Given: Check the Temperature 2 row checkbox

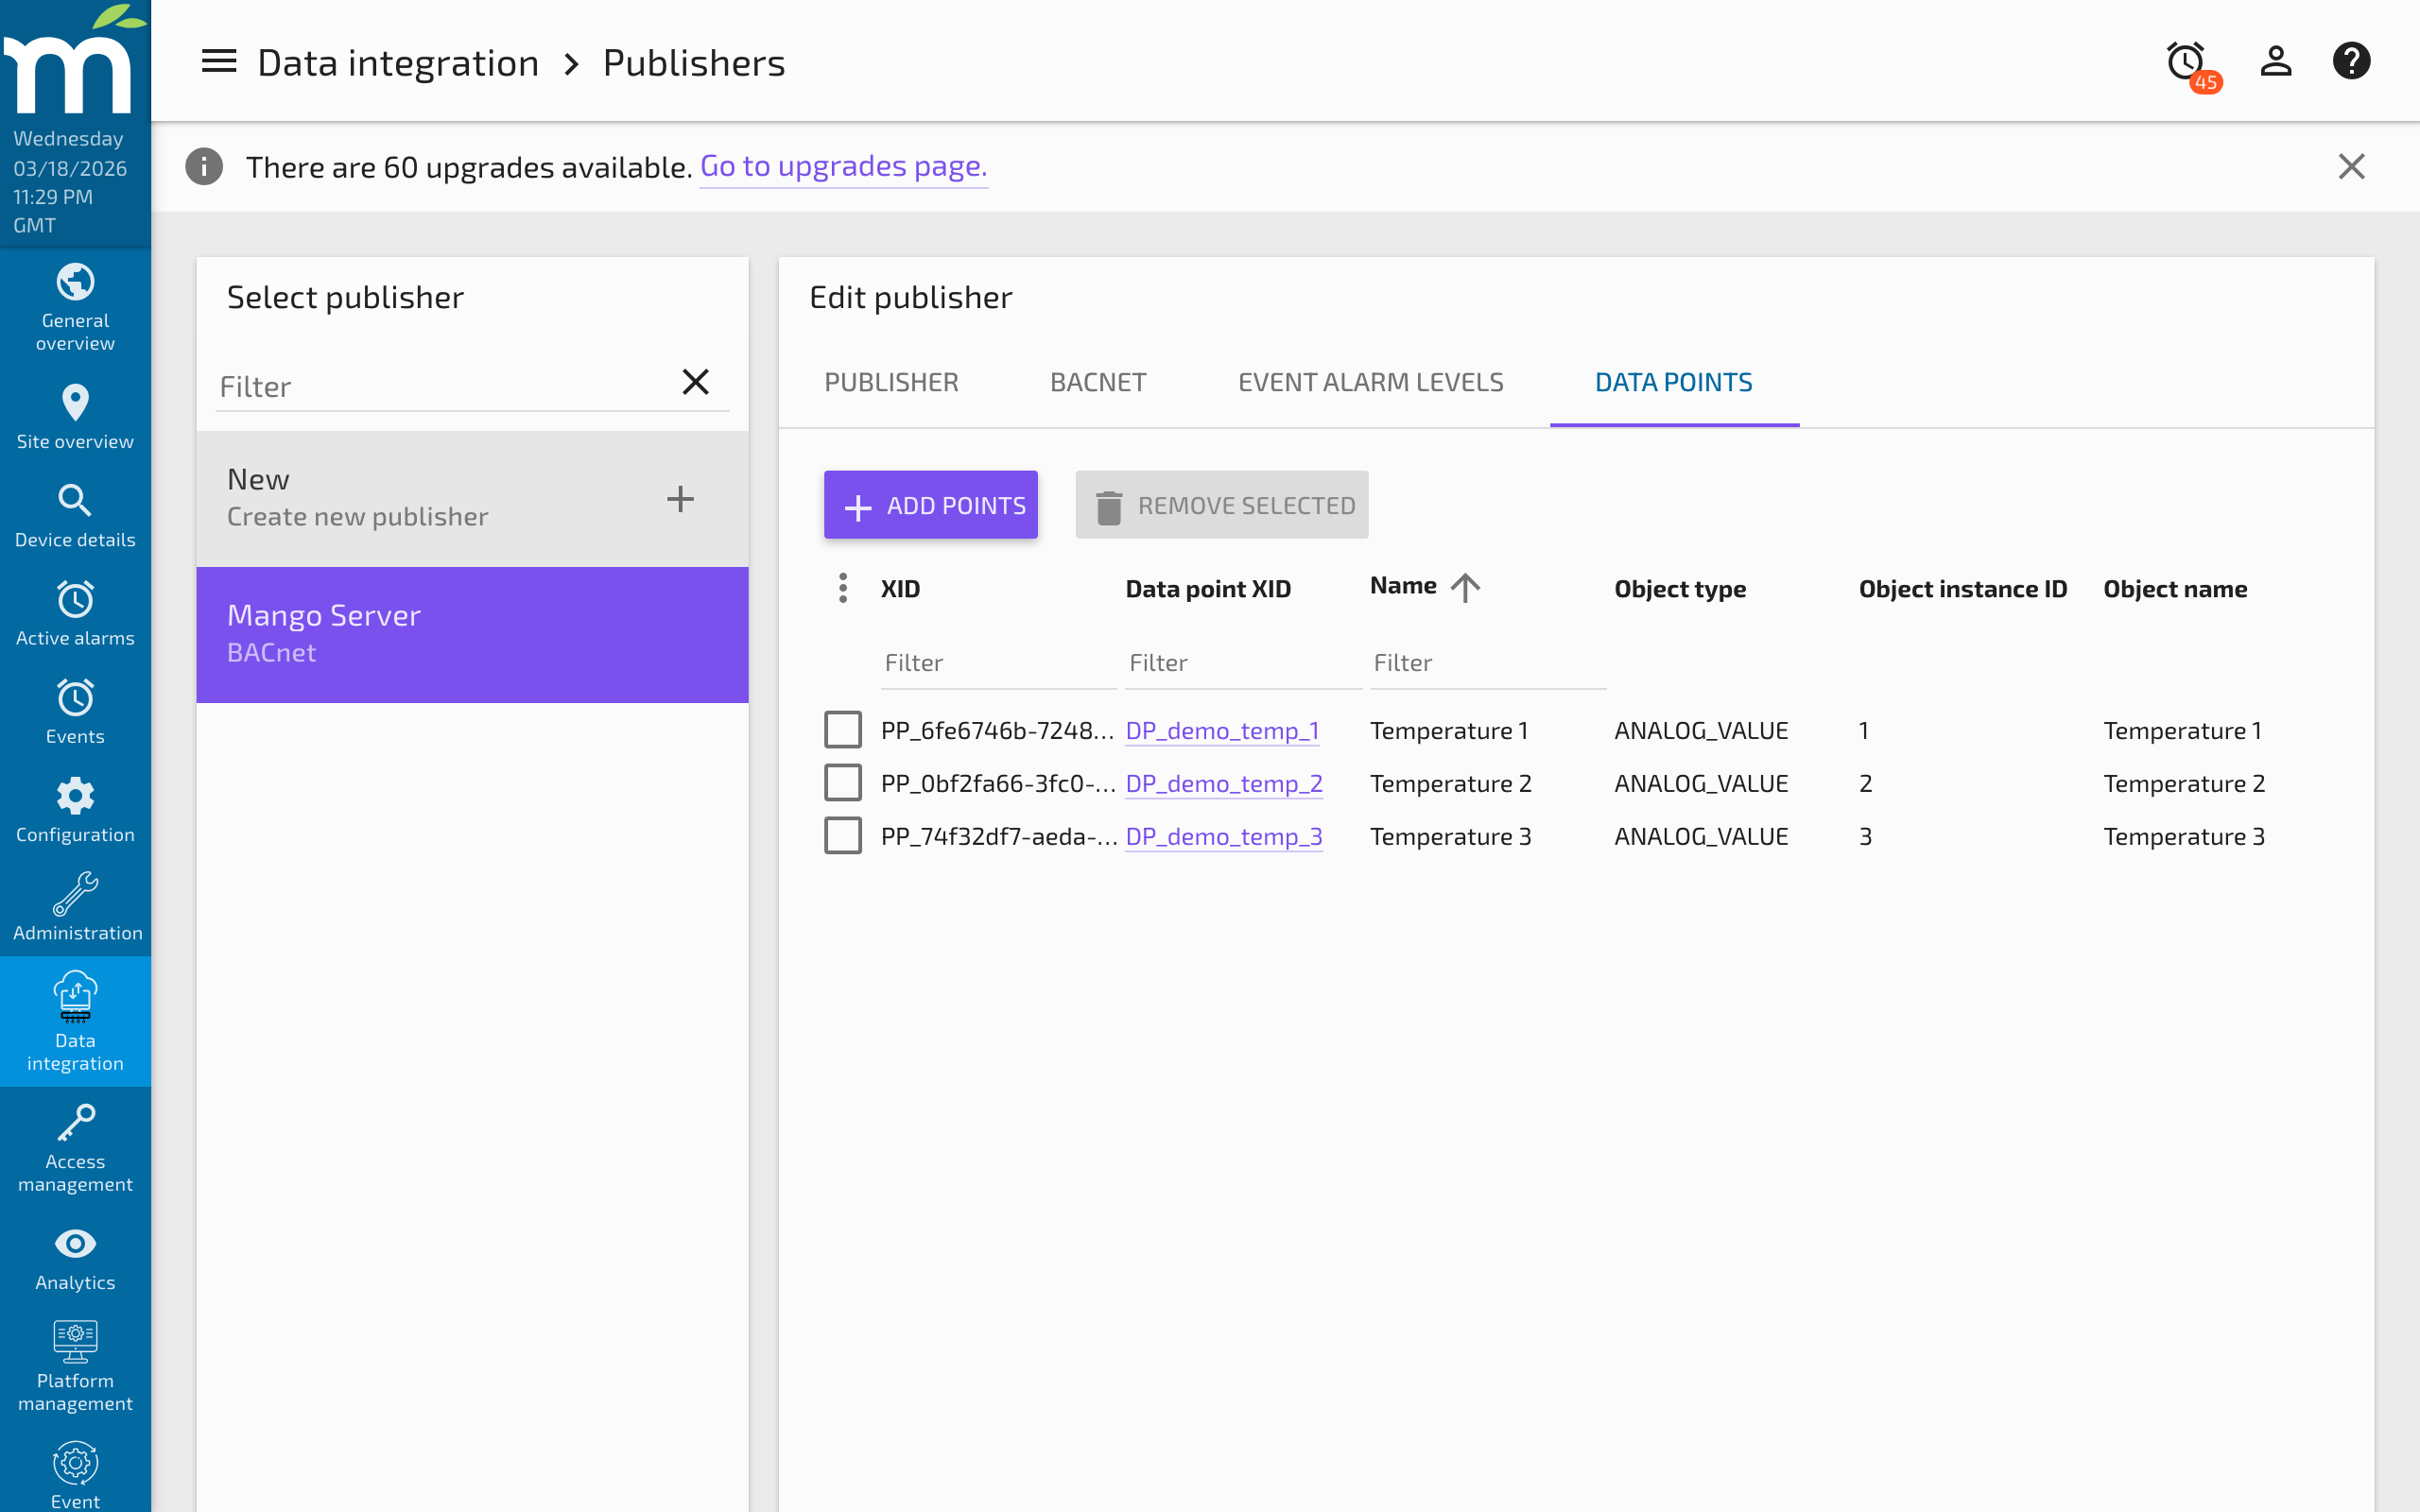Looking at the screenshot, I should [x=843, y=783].
